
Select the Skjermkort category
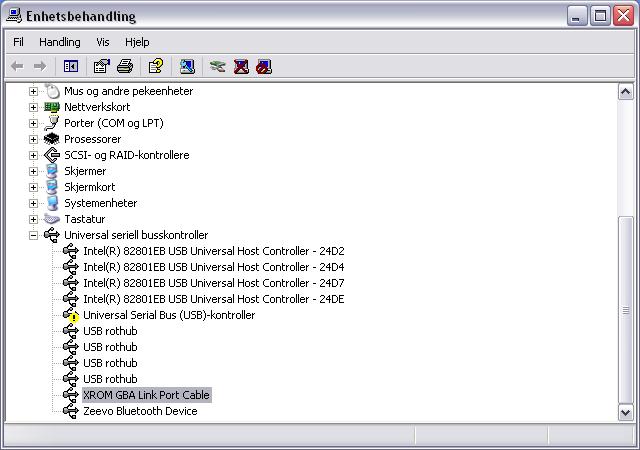point(90,187)
